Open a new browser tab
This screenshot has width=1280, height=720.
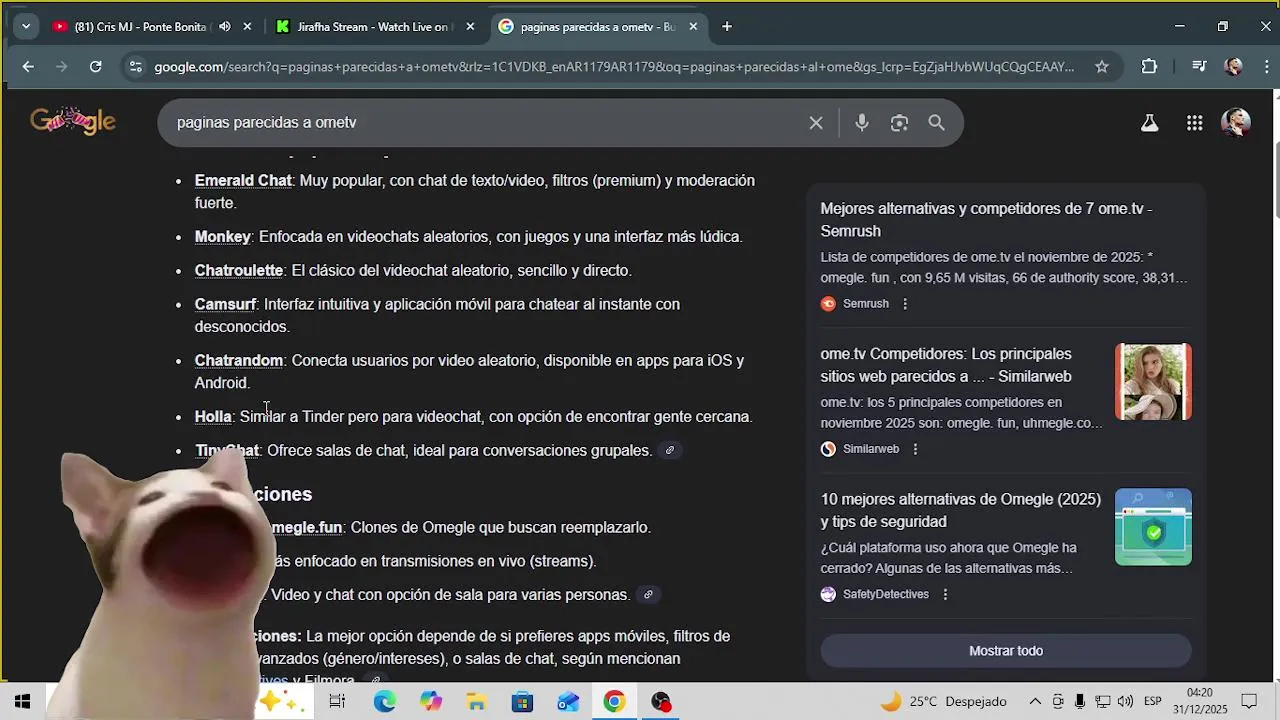[727, 27]
